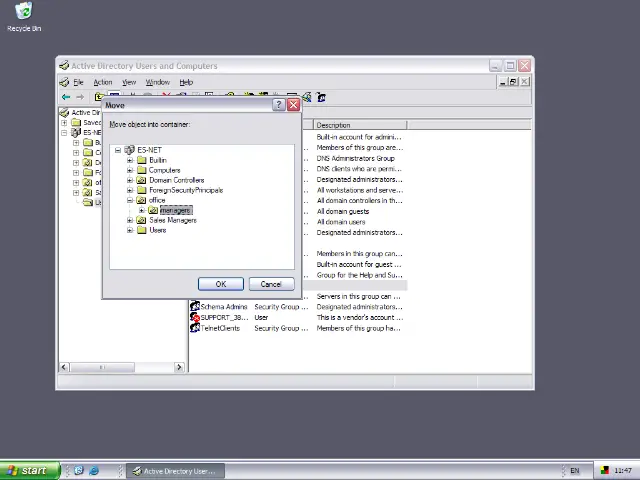The image size is (640, 480).
Task: Open the Start menu
Action: (x=30, y=470)
